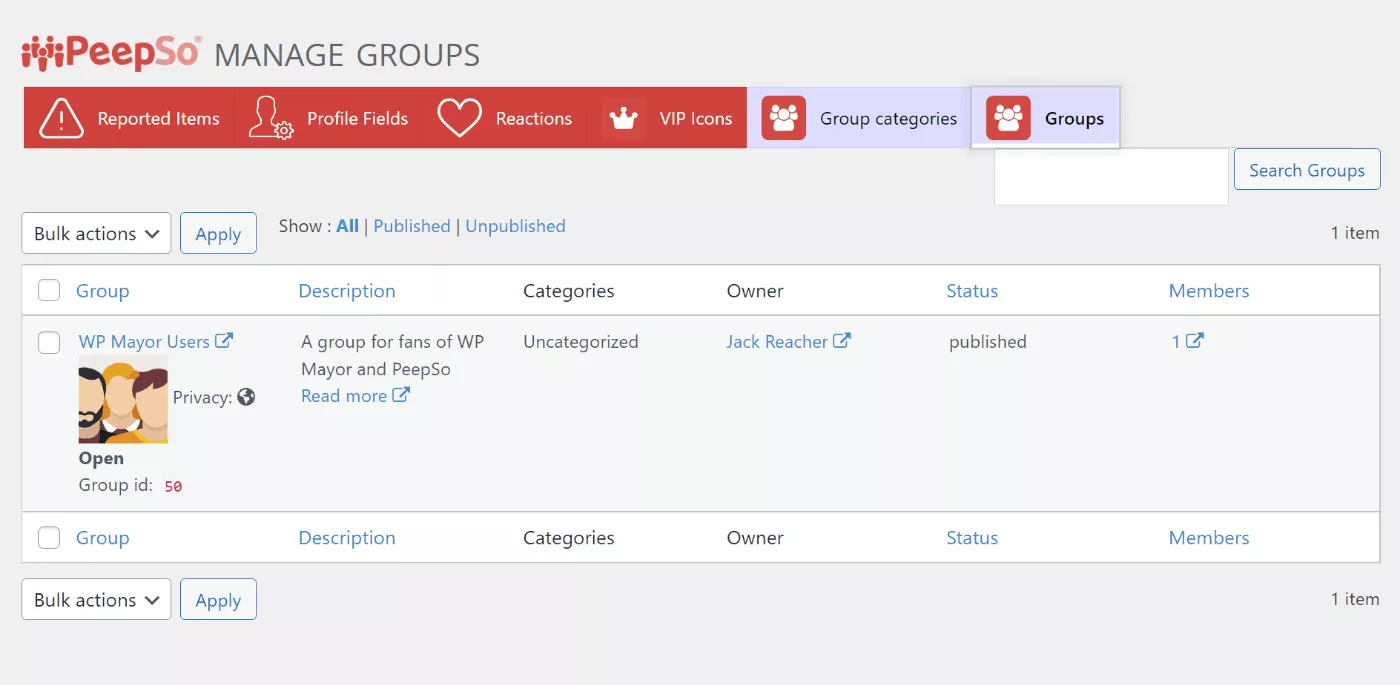Click the Search Groups button
The height and width of the screenshot is (685, 1400).
(1307, 170)
